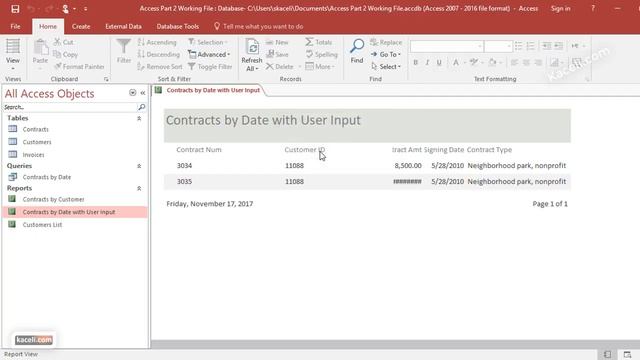This screenshot has width=640, height=360.
Task: Toggle Underline formatting
Action: tap(439, 62)
